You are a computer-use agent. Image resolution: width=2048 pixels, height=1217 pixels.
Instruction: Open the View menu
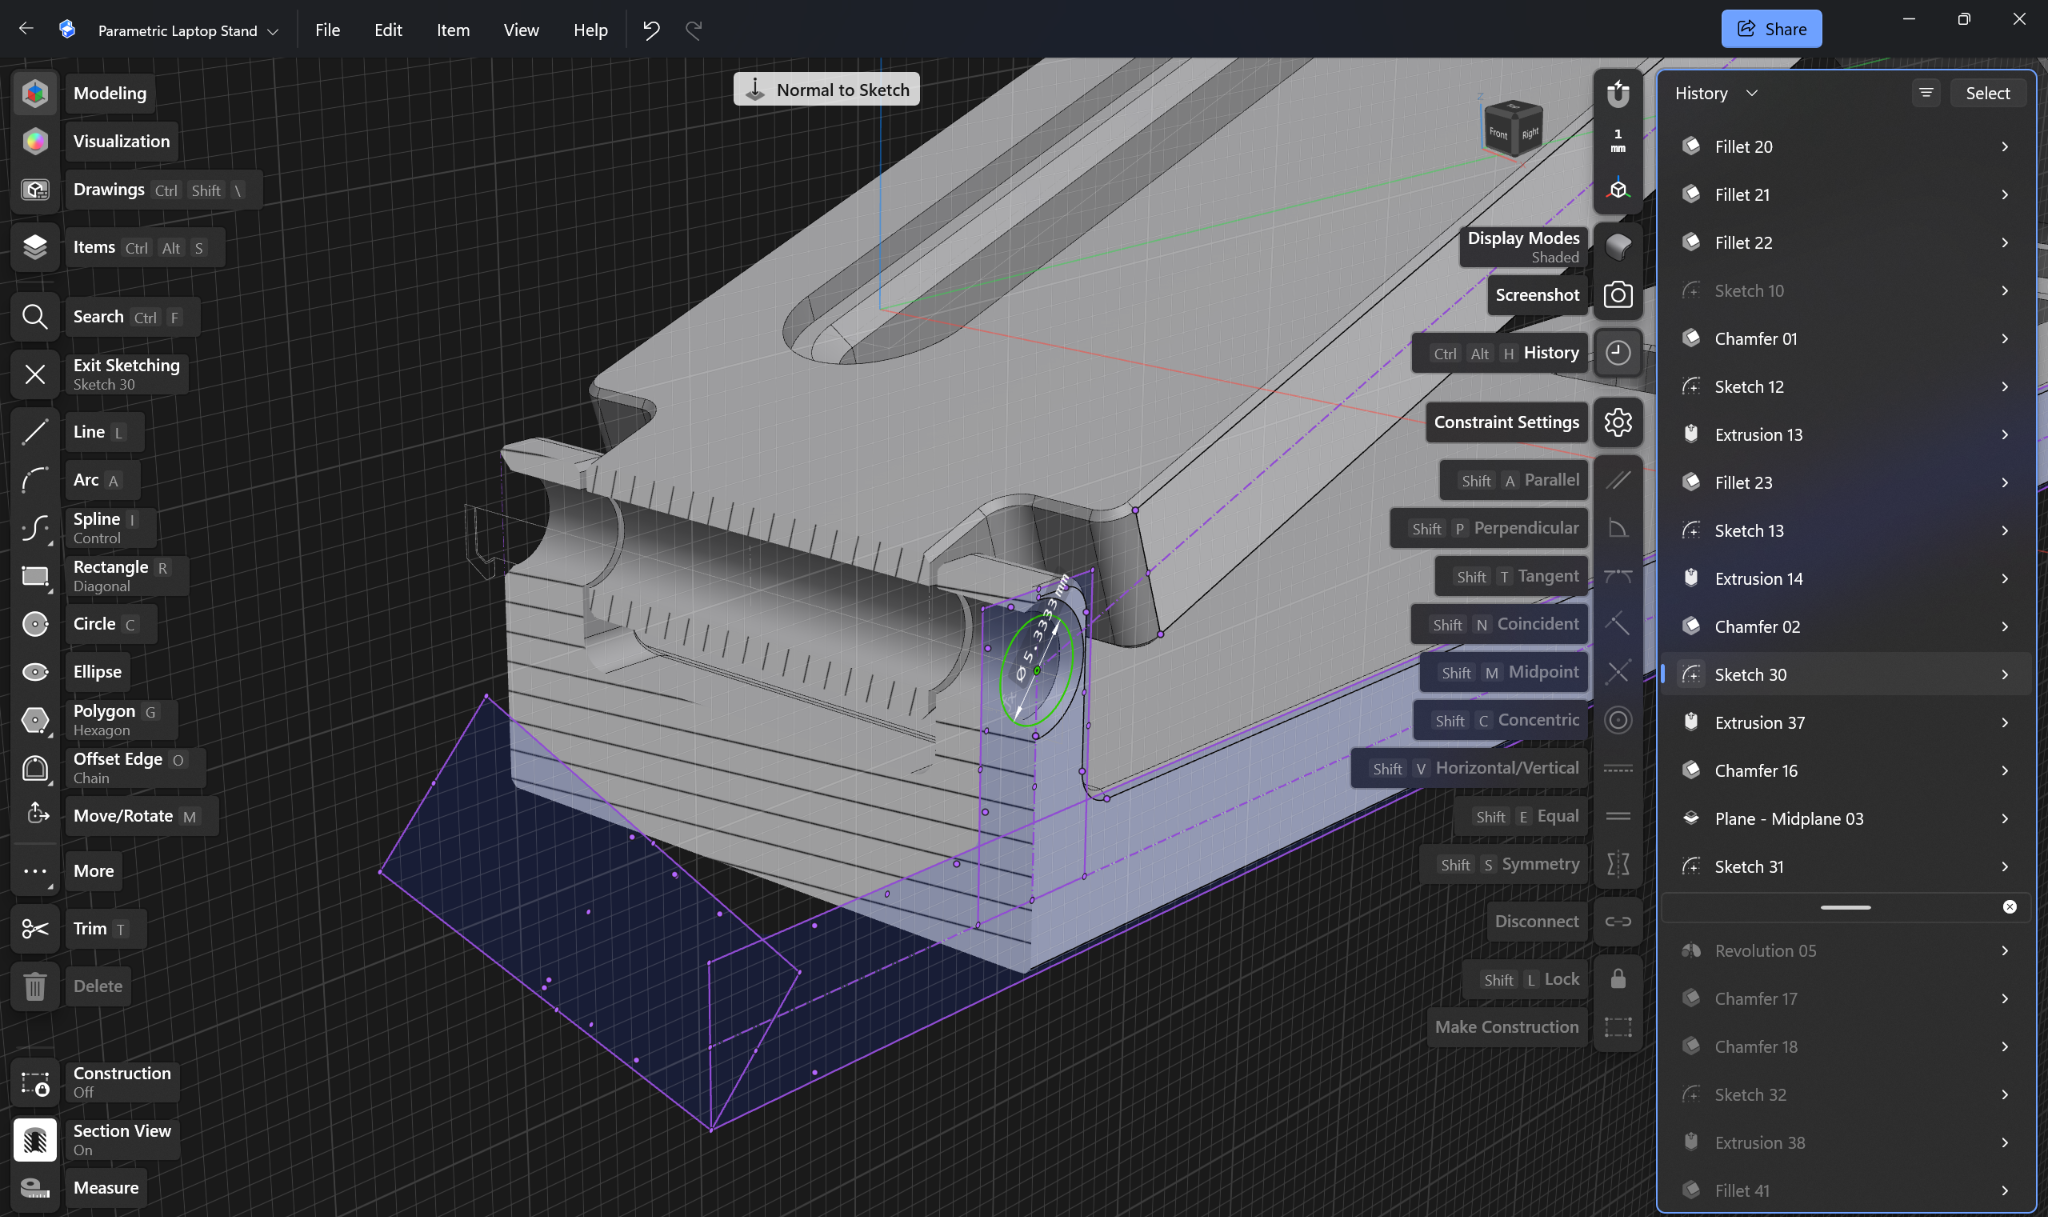pyautogui.click(x=521, y=30)
